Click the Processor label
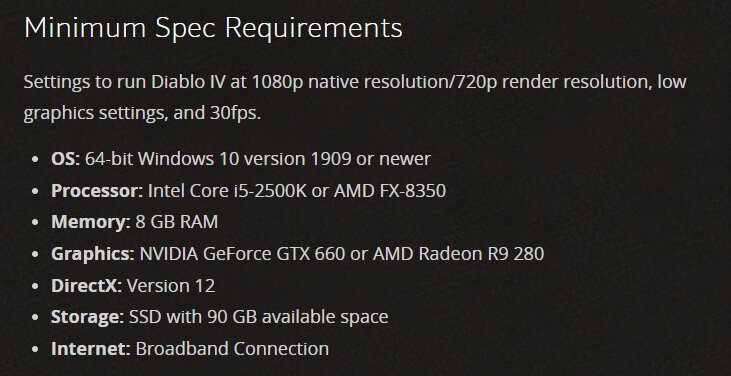 pos(97,191)
